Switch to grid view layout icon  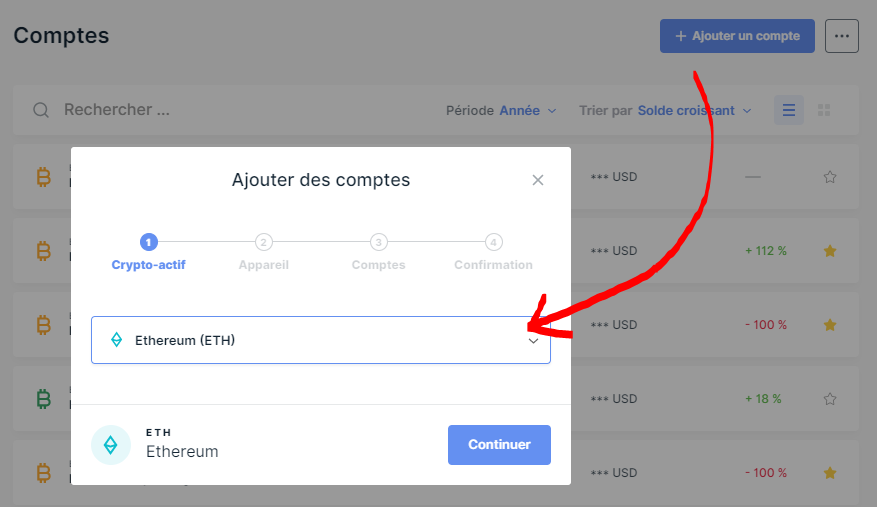825,110
